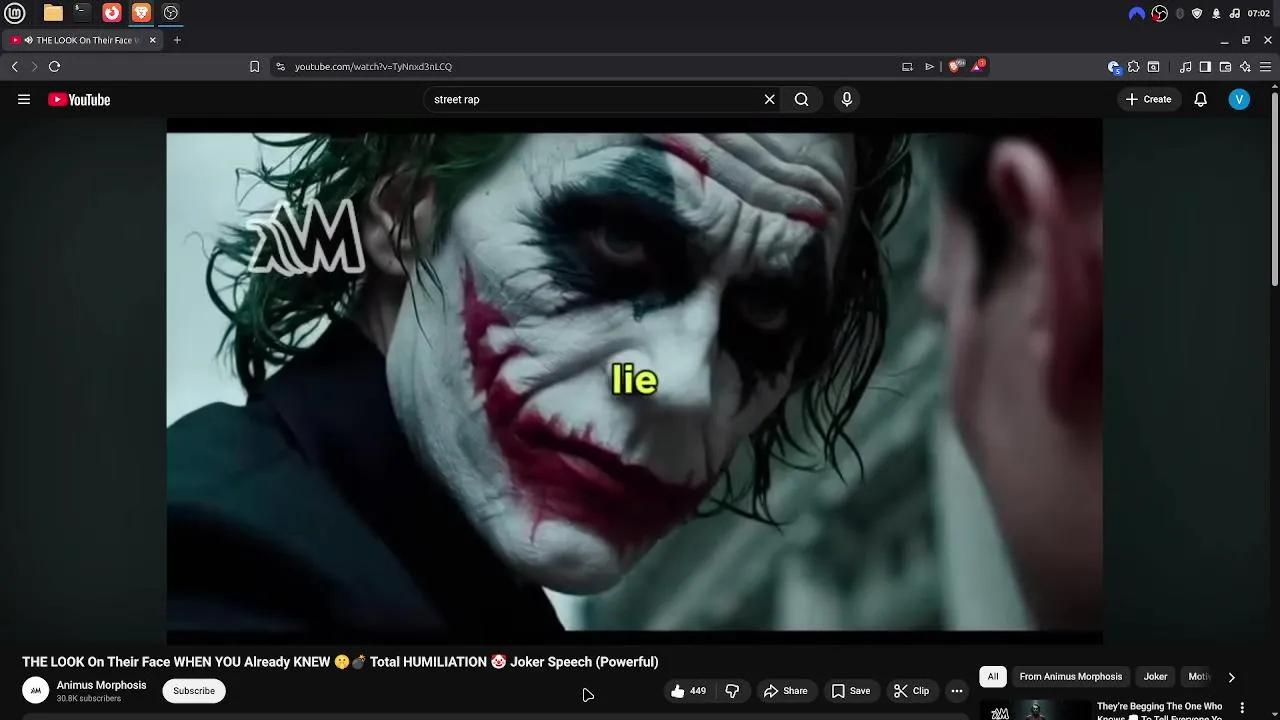Select the All filter chip
This screenshot has width=1280, height=720.
[993, 677]
